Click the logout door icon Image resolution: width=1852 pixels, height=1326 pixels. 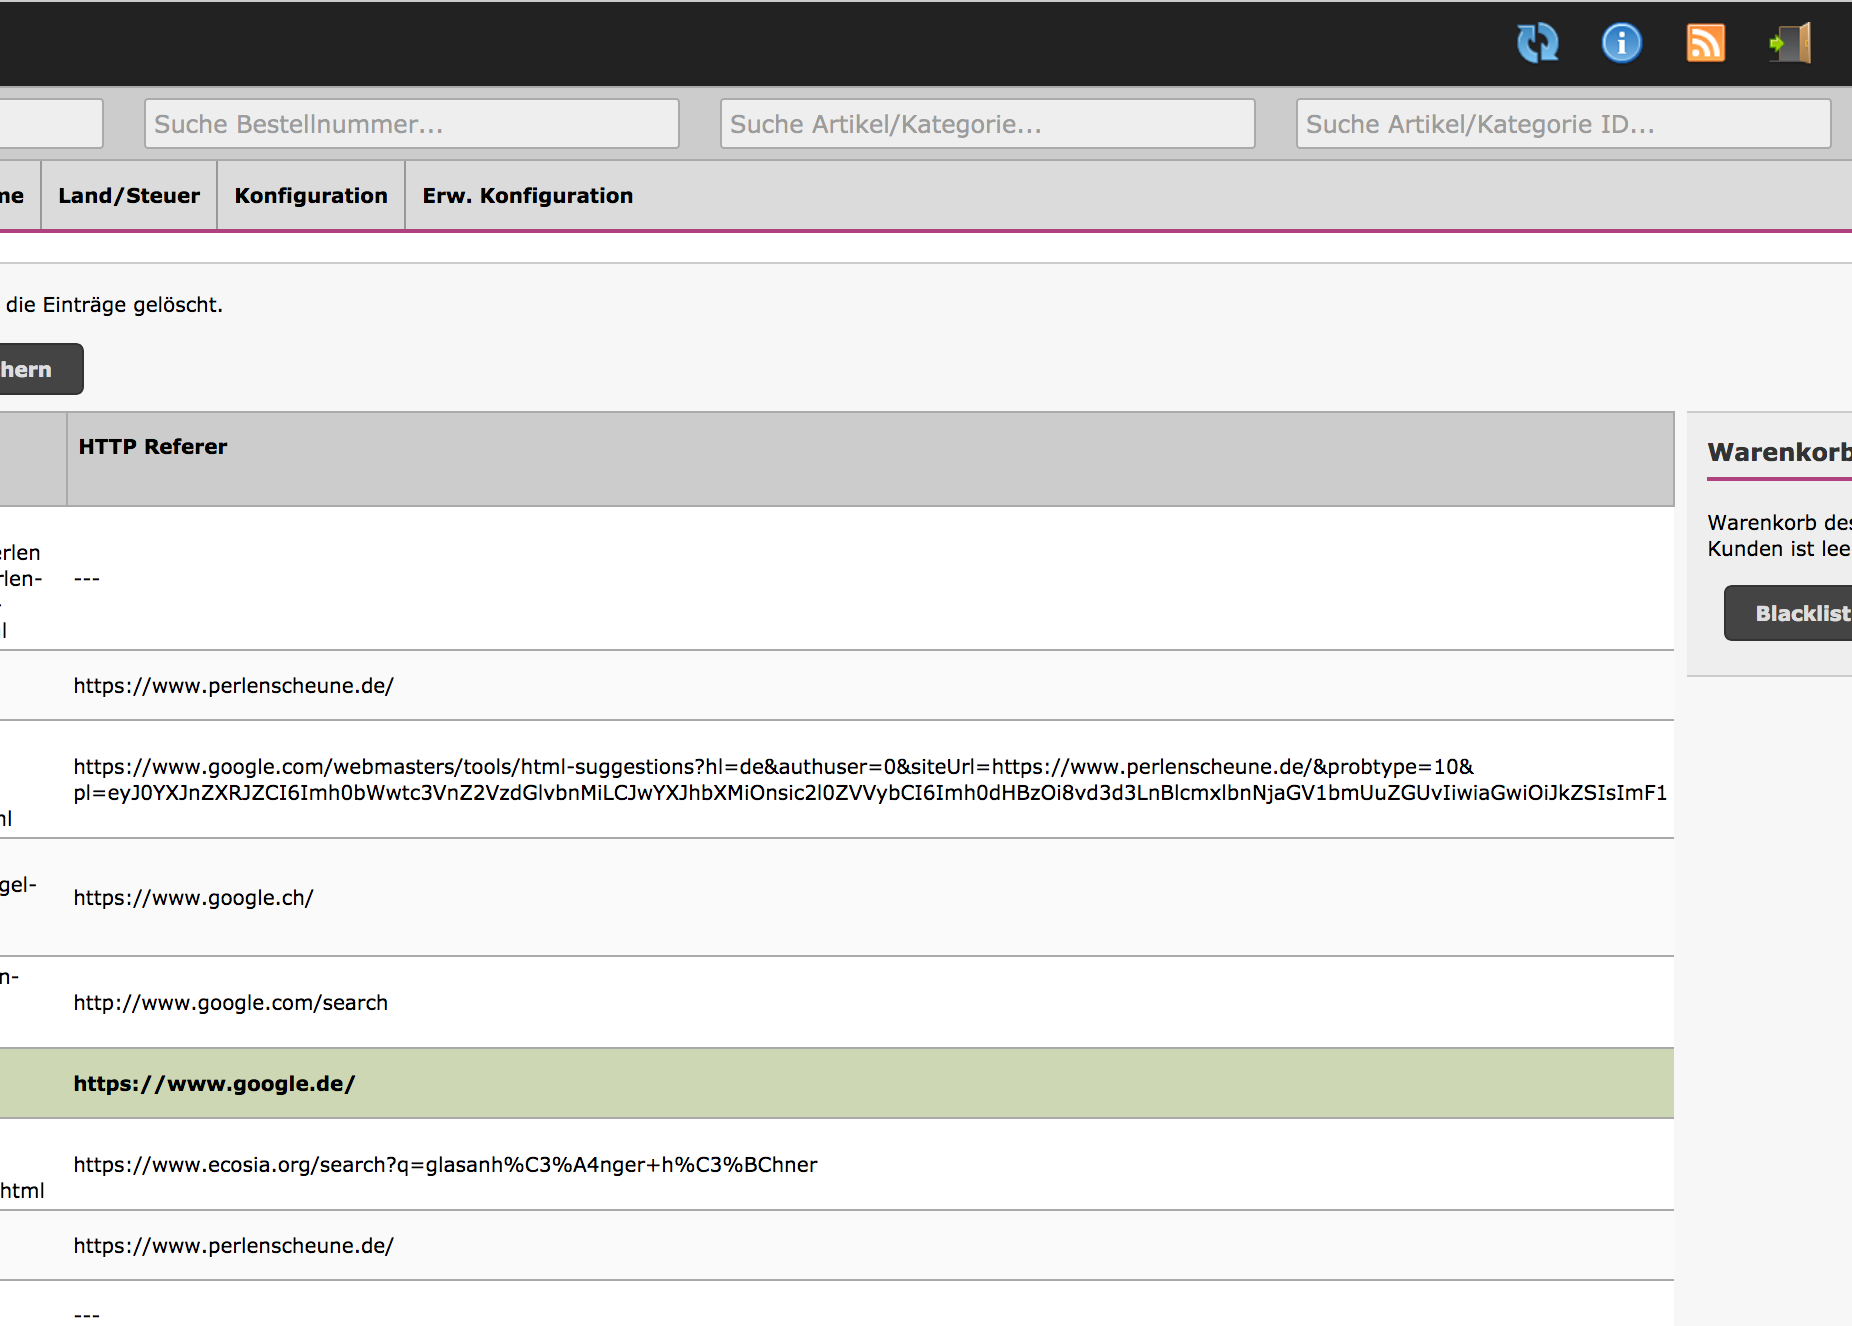[x=1790, y=43]
